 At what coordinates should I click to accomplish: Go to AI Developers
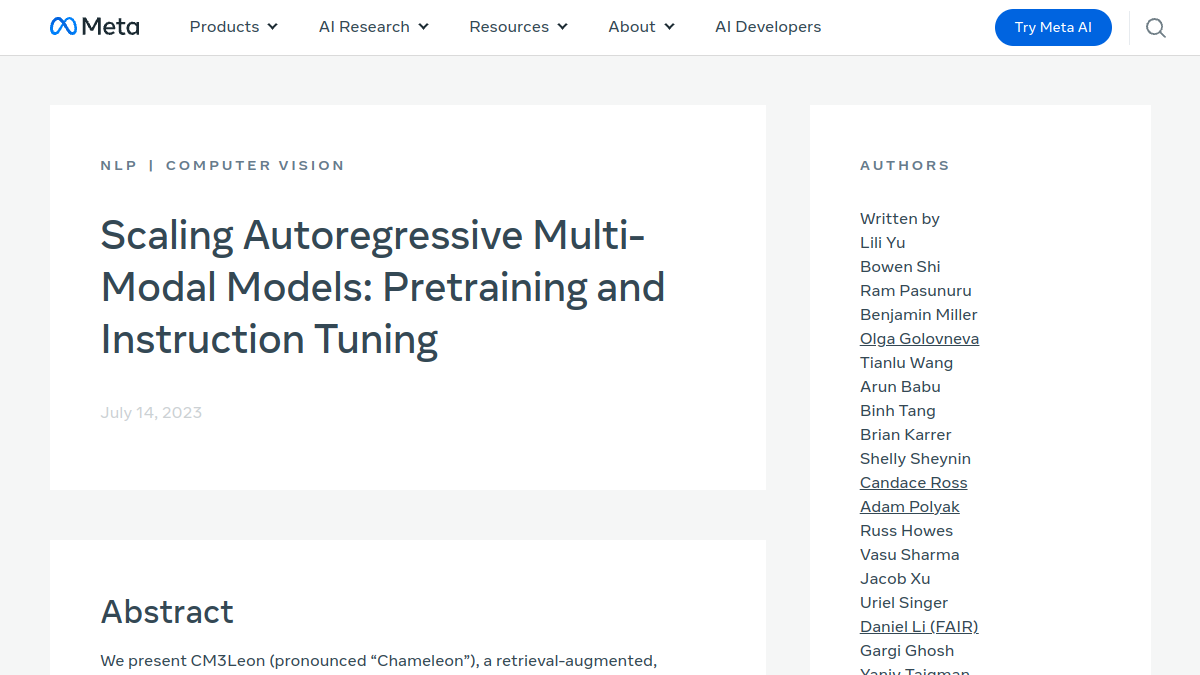(768, 27)
